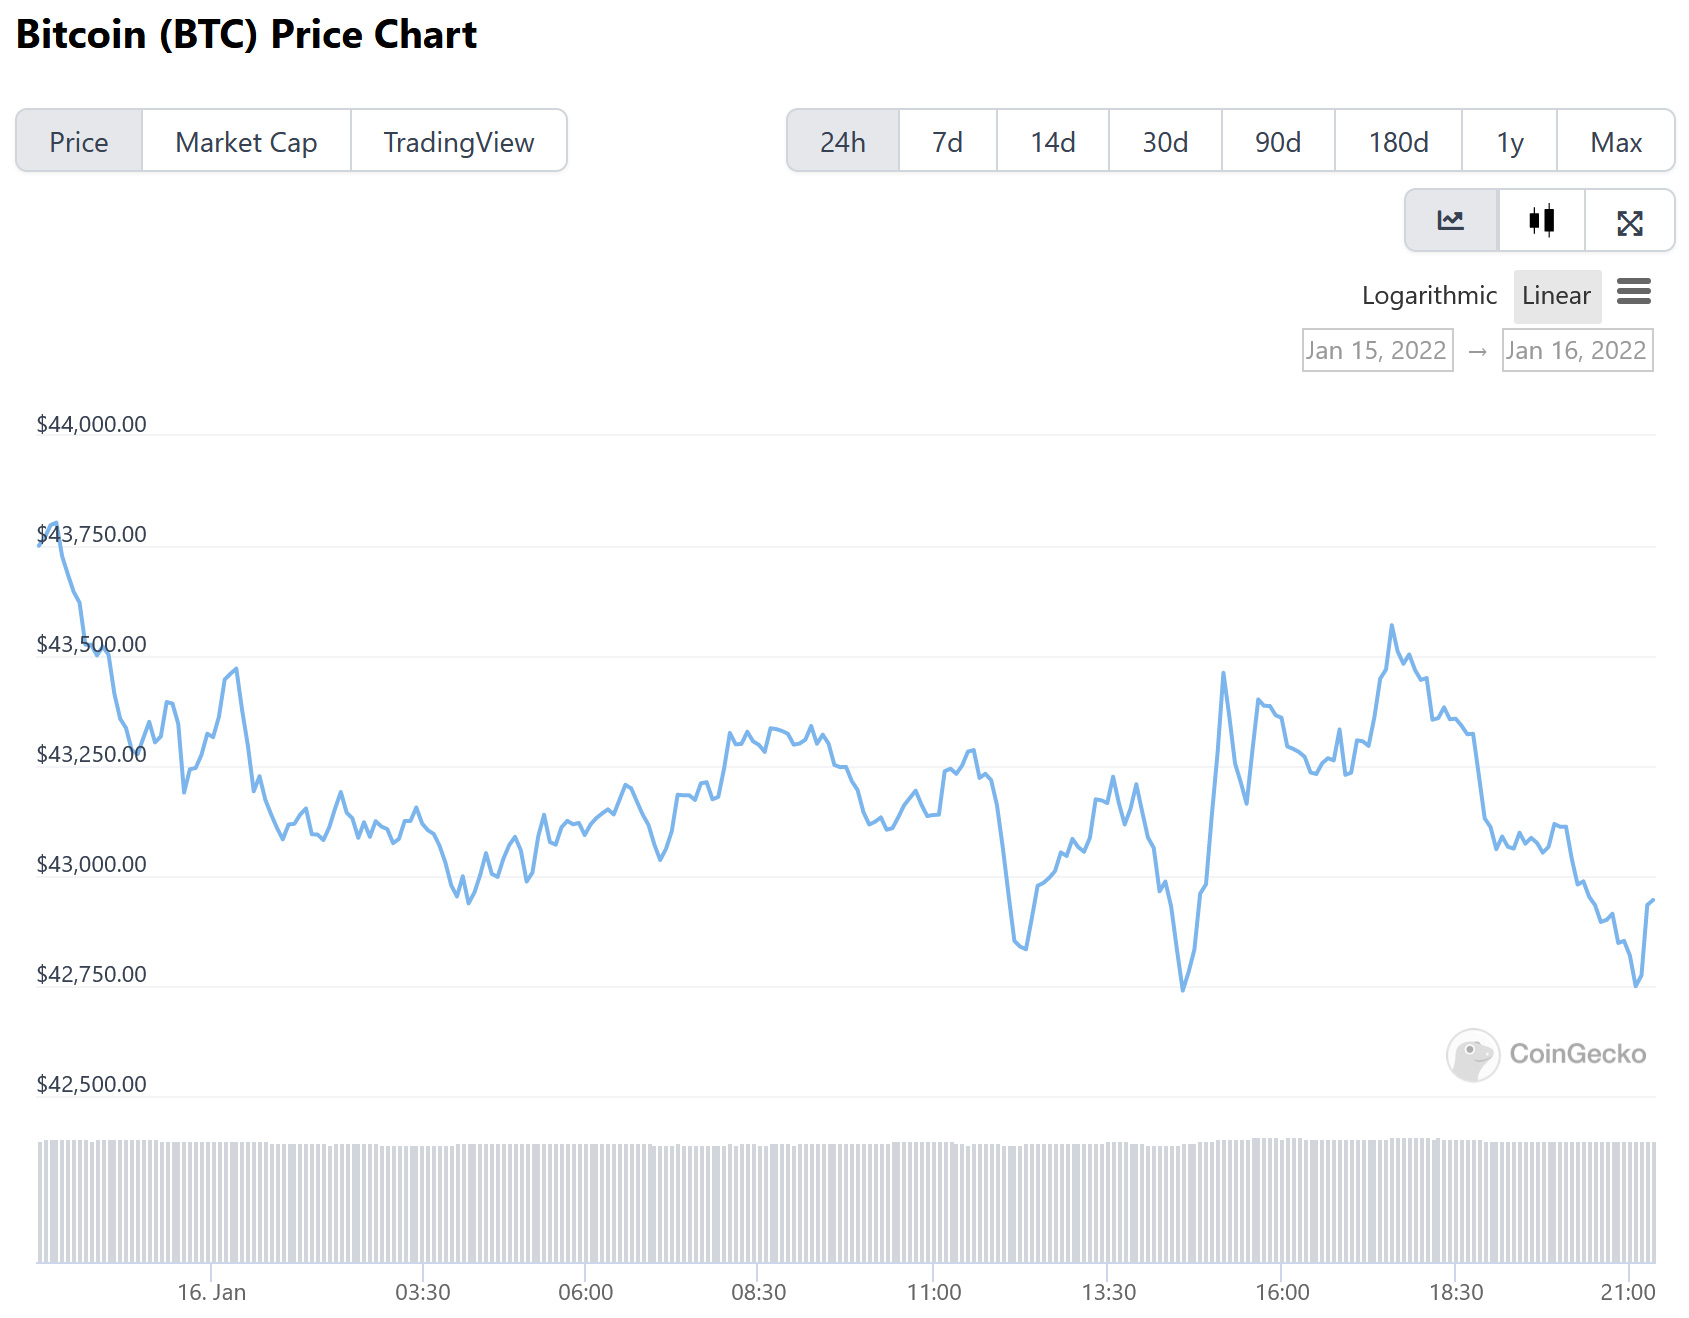Open the TradingView tab
The width and height of the screenshot is (1689, 1318).
click(459, 142)
